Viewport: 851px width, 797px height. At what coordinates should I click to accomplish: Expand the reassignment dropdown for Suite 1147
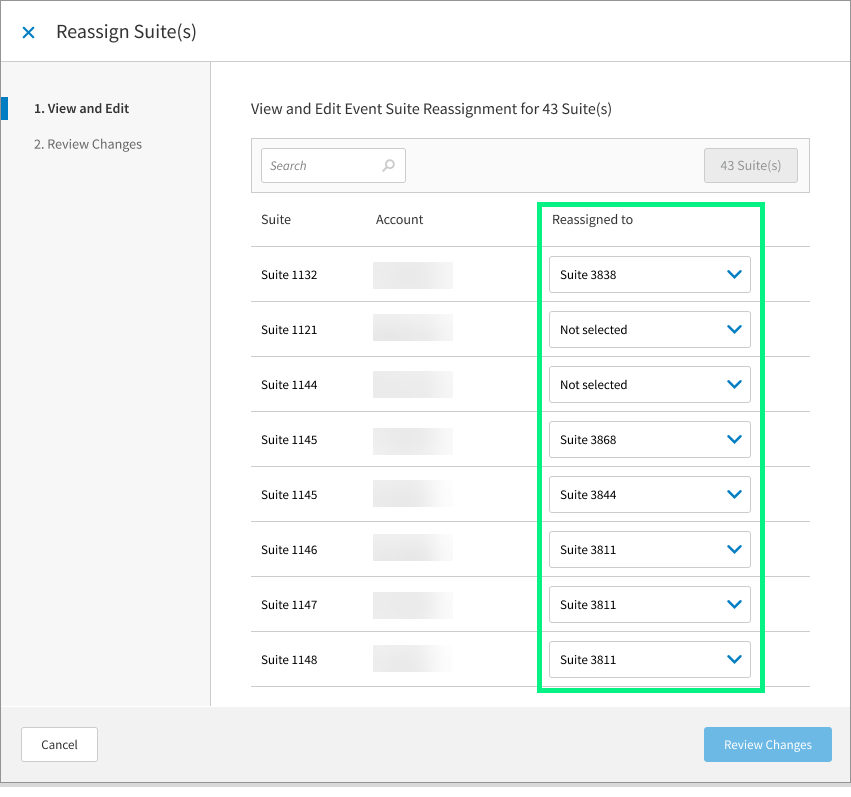[x=649, y=604]
